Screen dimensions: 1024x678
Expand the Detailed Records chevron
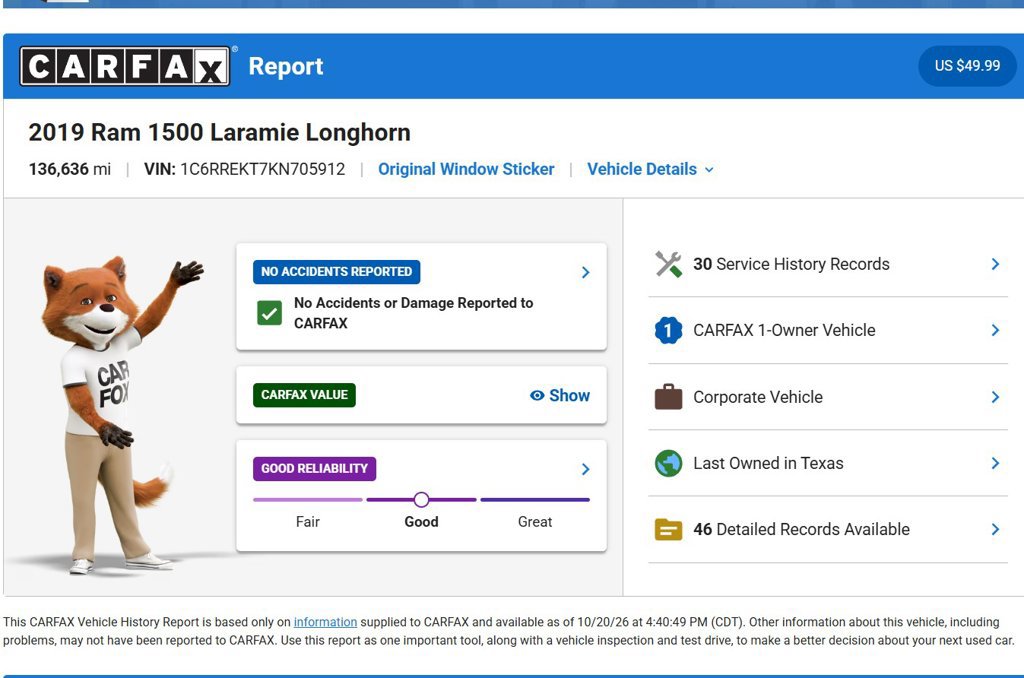pos(995,529)
